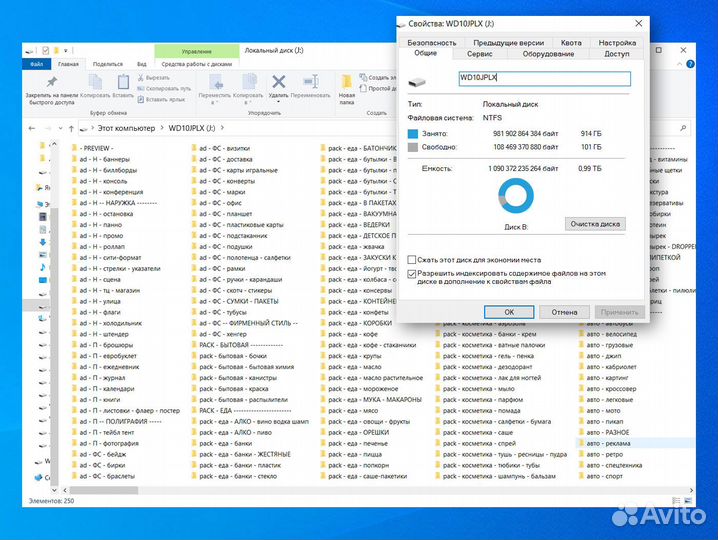This screenshot has width=718, height=540.
Task: Open the Средства работы с дисками tab
Action: coord(197,64)
